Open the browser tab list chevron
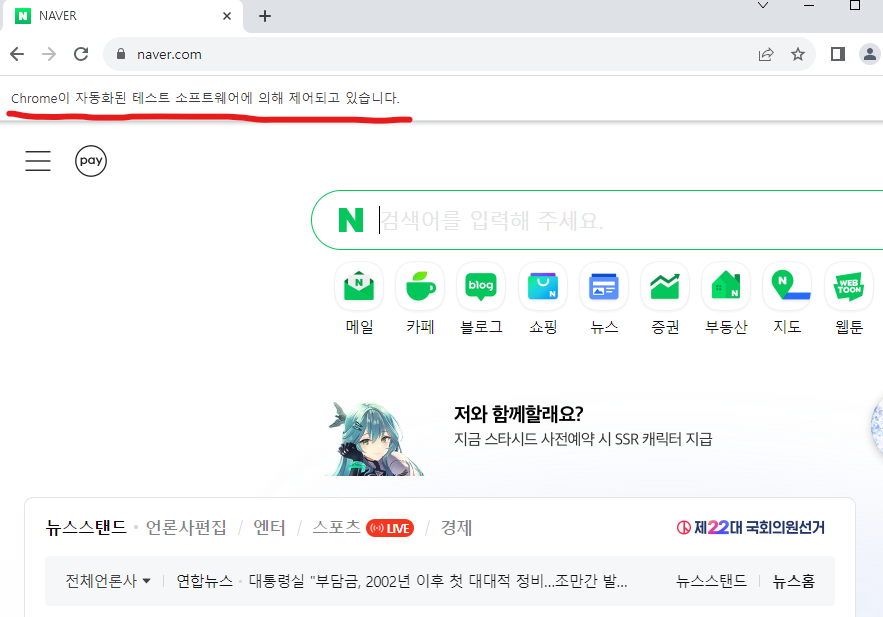The width and height of the screenshot is (883, 617). 763,6
